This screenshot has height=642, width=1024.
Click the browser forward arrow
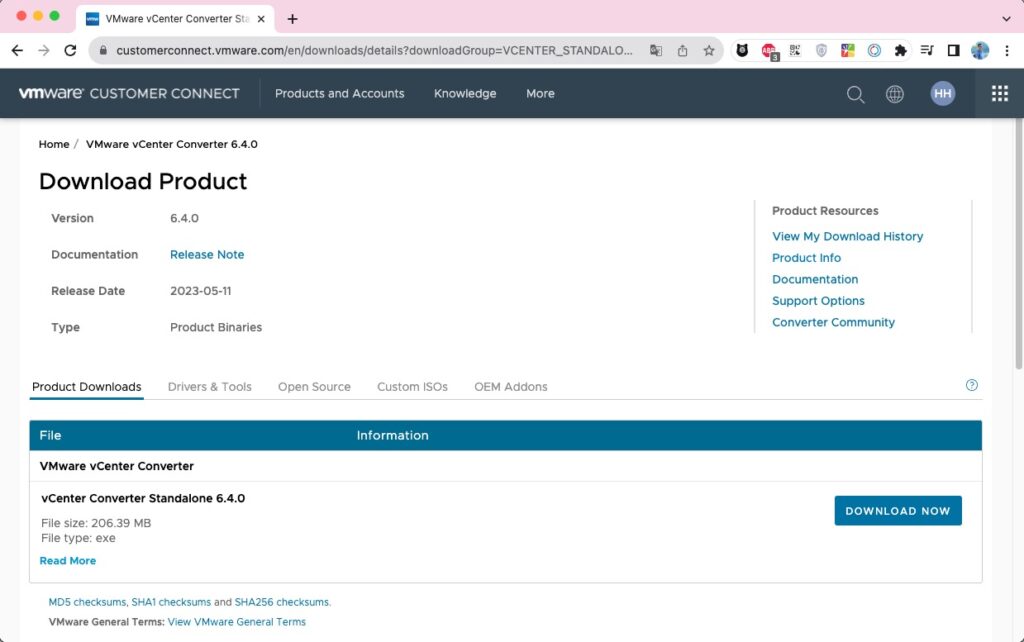tap(44, 50)
